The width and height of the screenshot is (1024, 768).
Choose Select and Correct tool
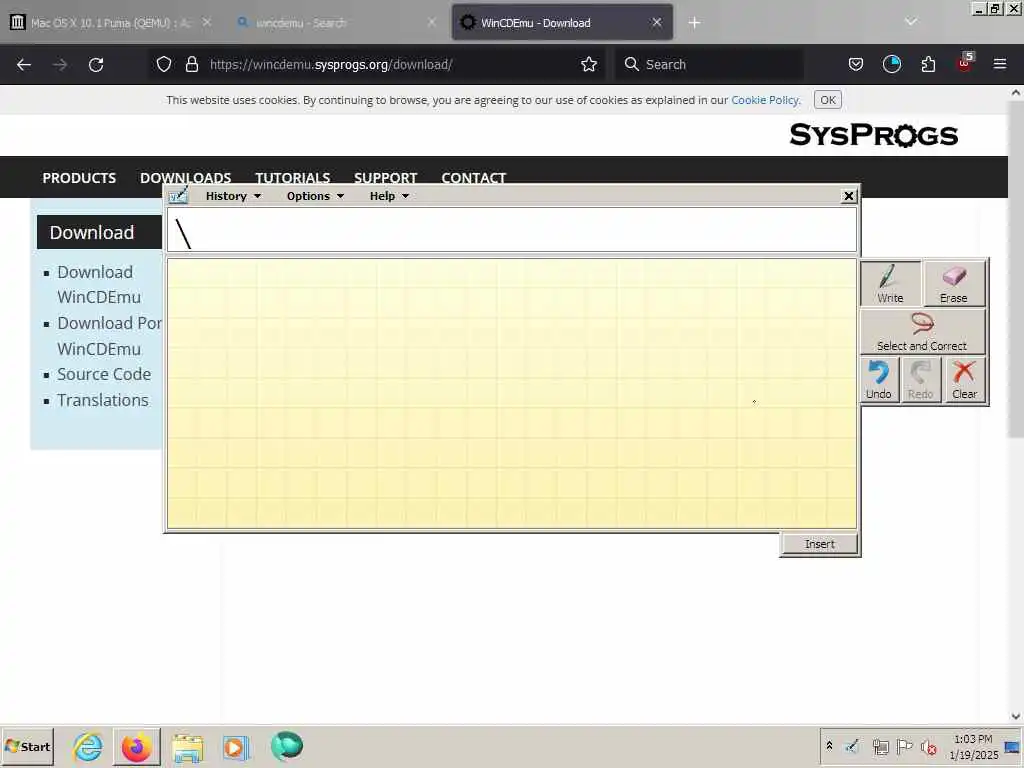[x=921, y=332]
